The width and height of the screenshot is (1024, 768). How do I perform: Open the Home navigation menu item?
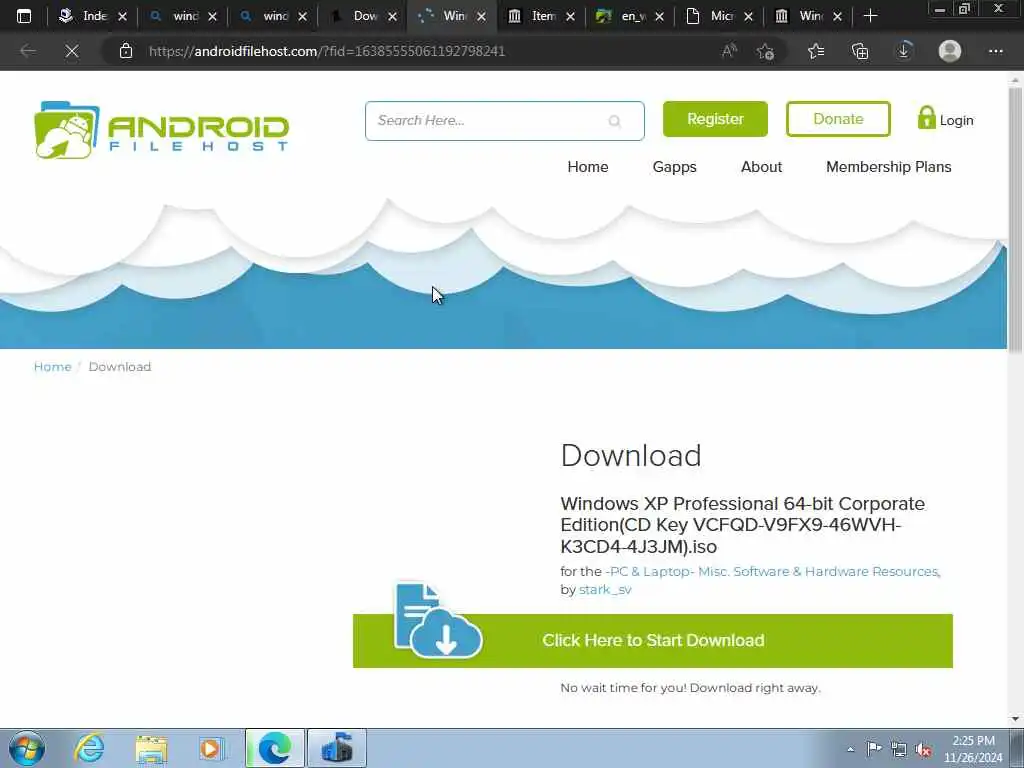tap(588, 167)
